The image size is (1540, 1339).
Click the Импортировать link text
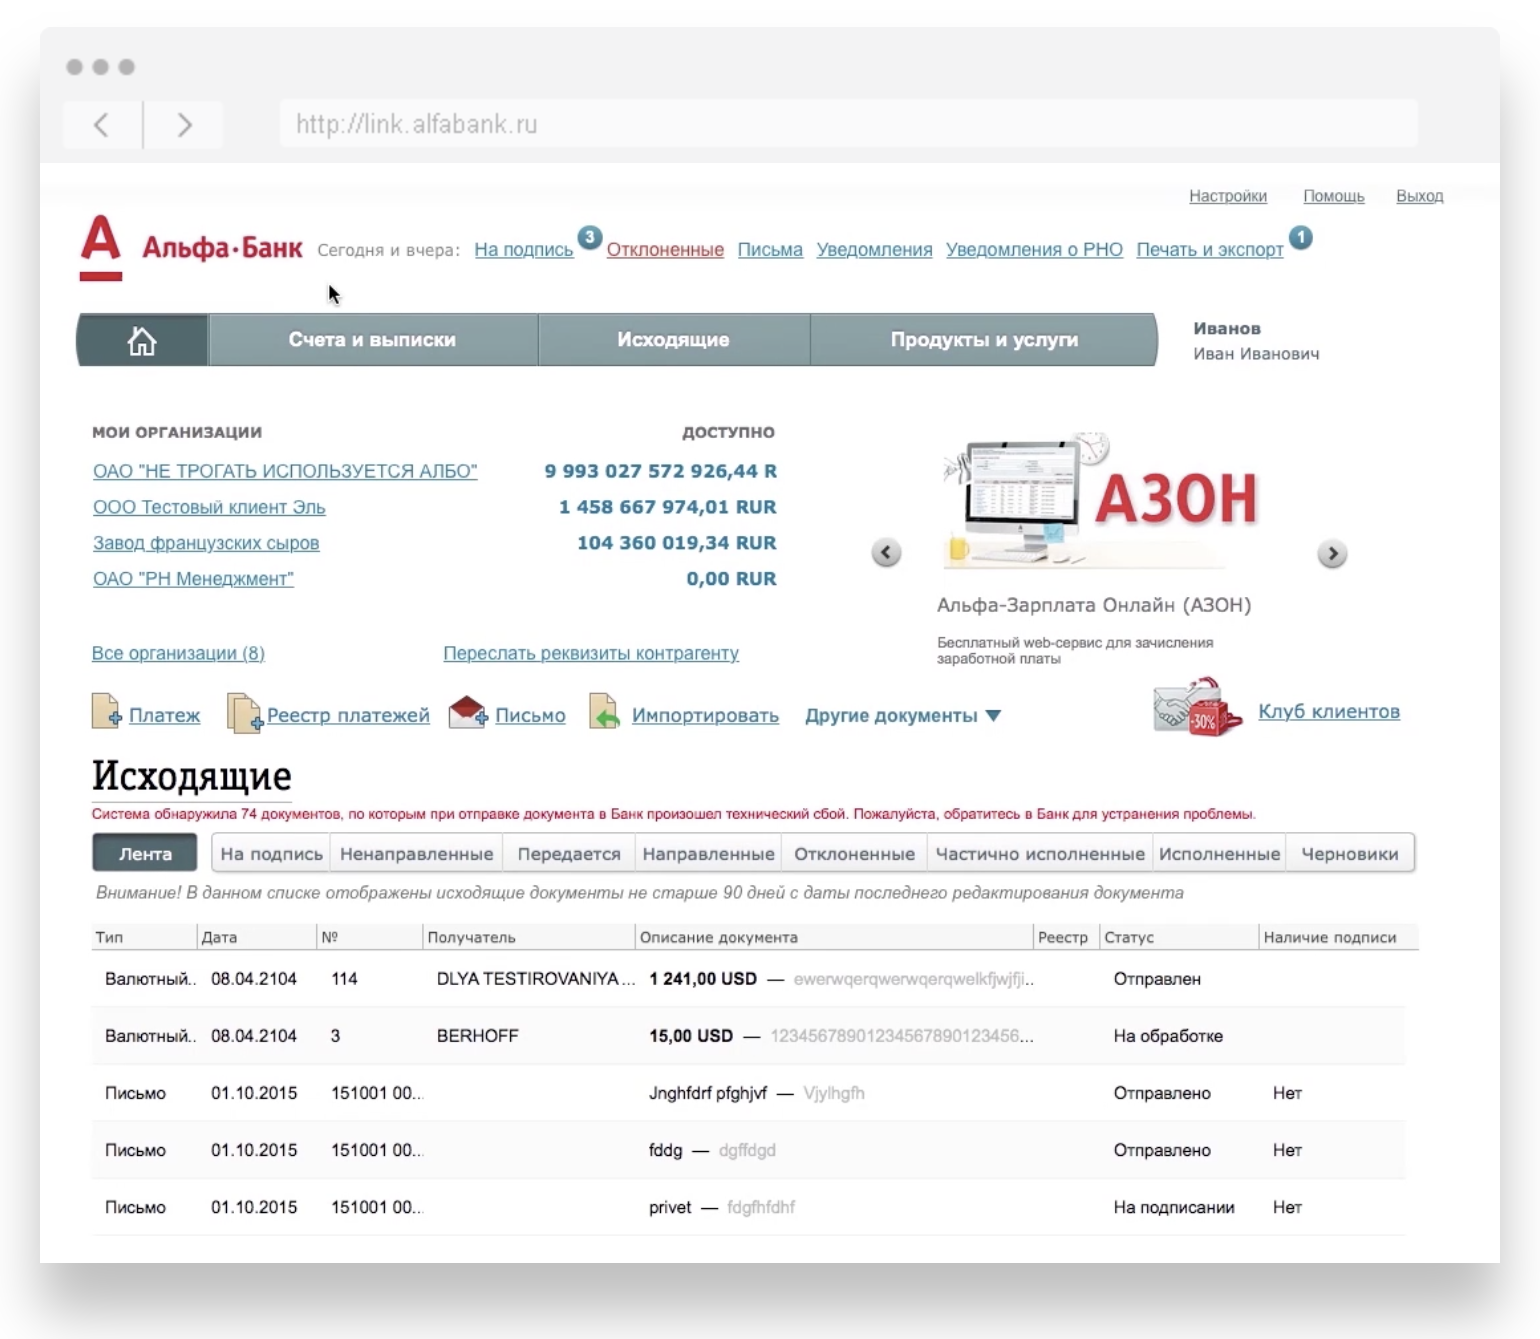705,716
